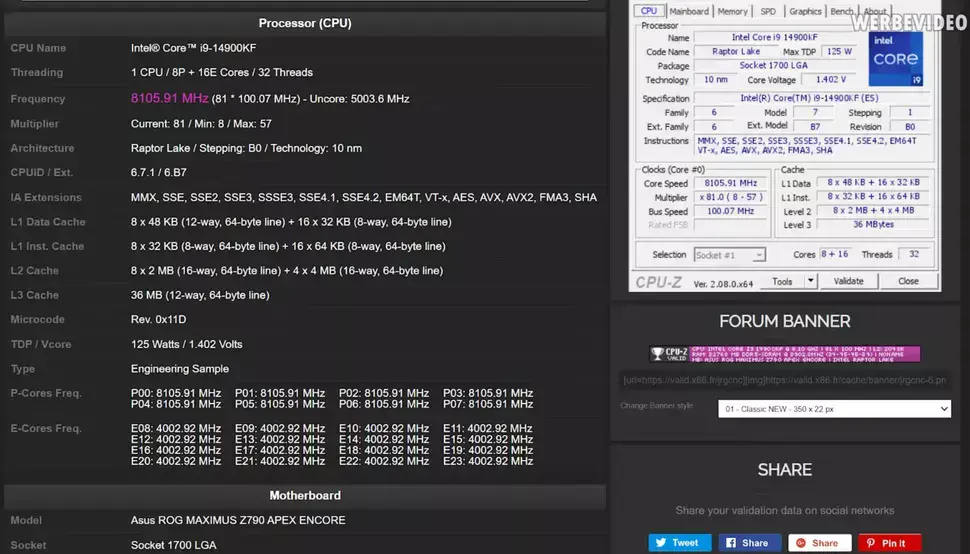Viewport: 970px width, 554px height.
Task: Click the Specification i9-14900KF (ES) field
Action: [x=811, y=98]
